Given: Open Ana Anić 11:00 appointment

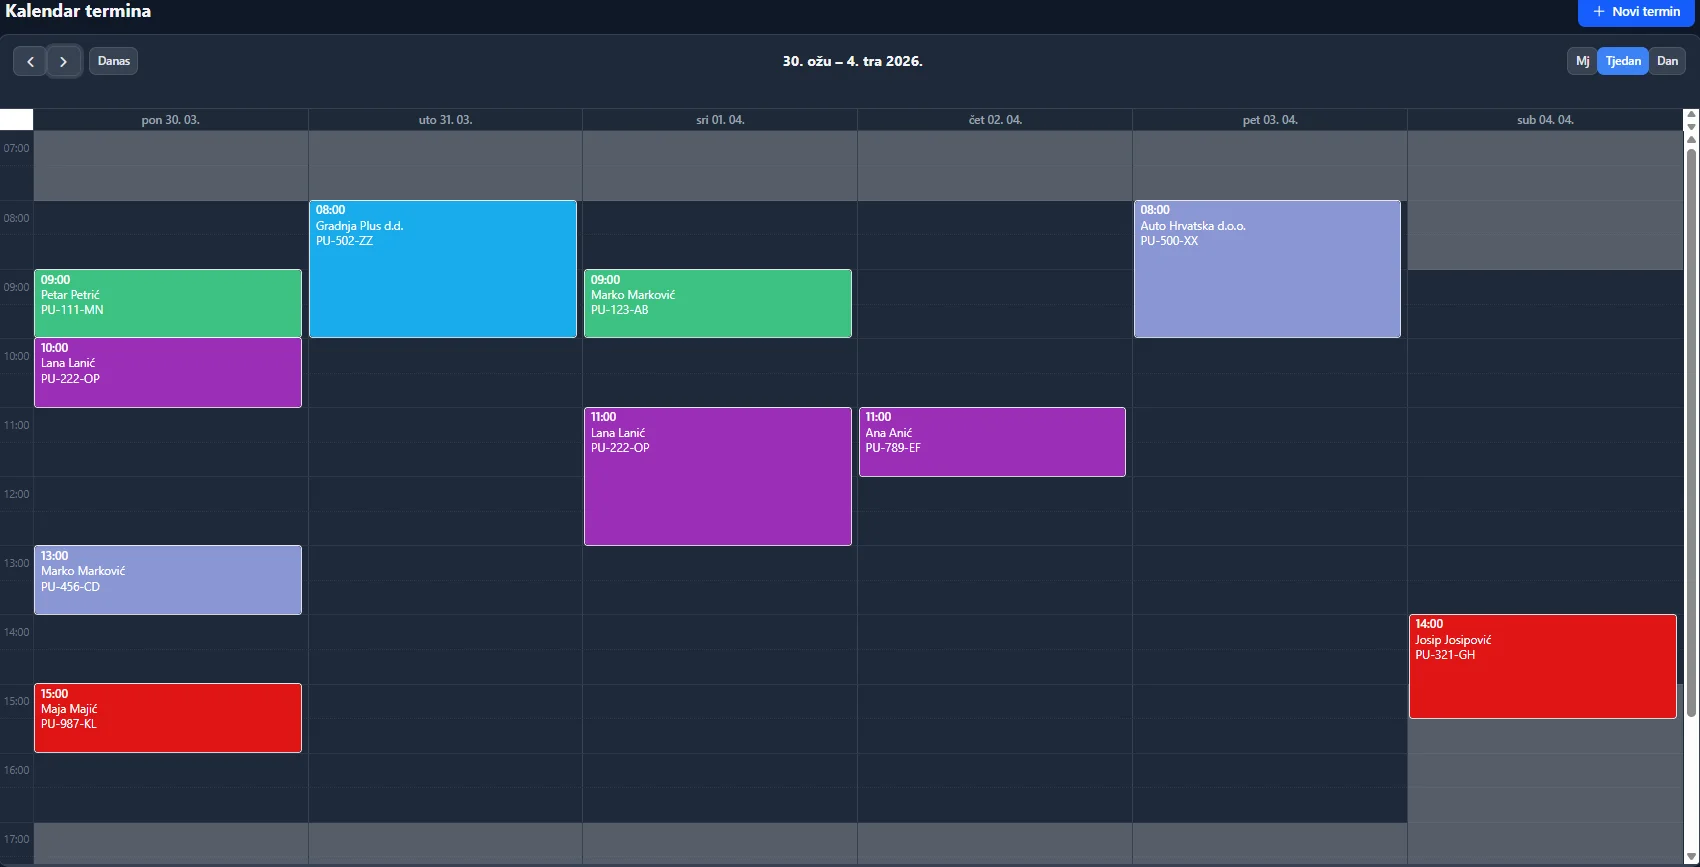Looking at the screenshot, I should click(x=992, y=441).
